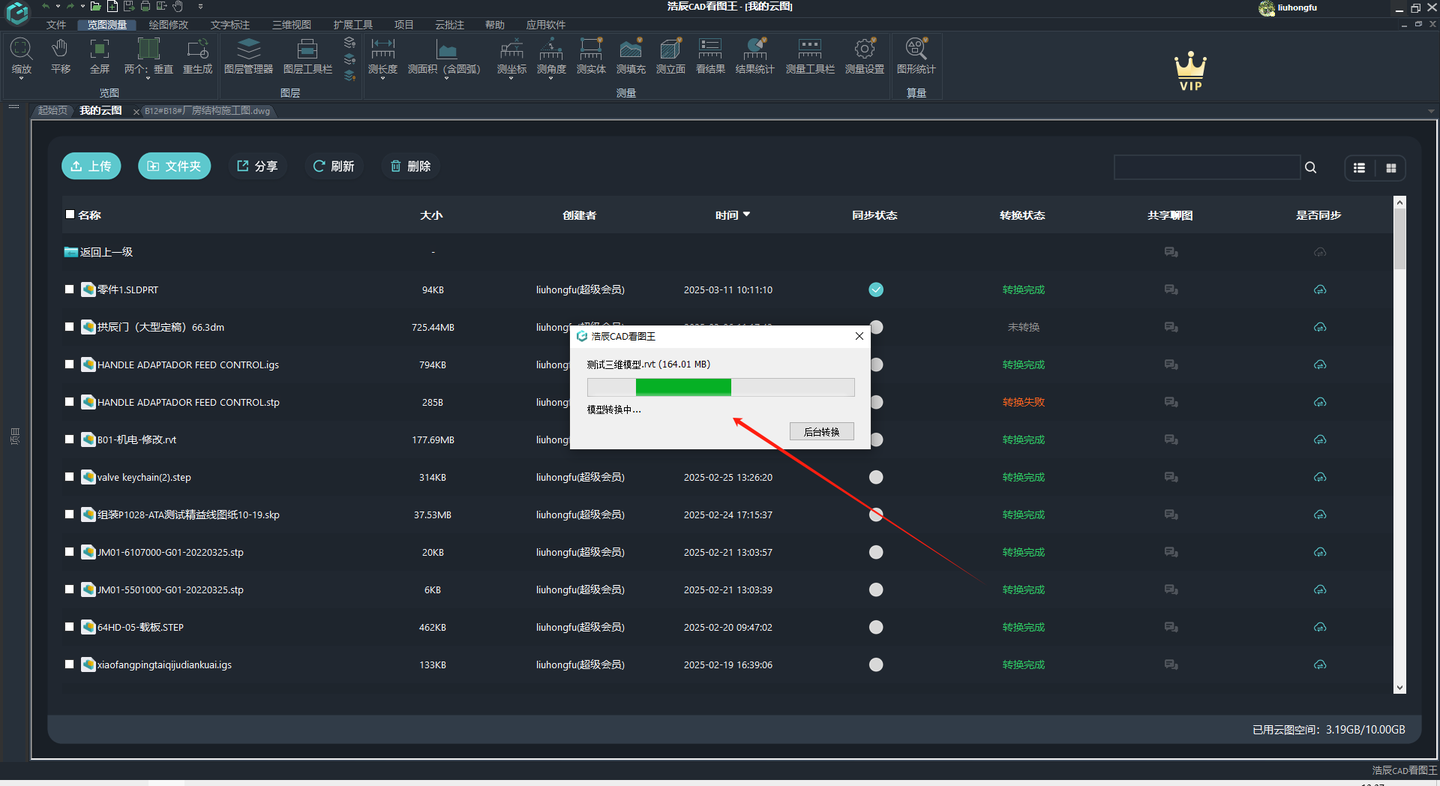Open the 文件 menu
The height and width of the screenshot is (786, 1440).
point(57,25)
